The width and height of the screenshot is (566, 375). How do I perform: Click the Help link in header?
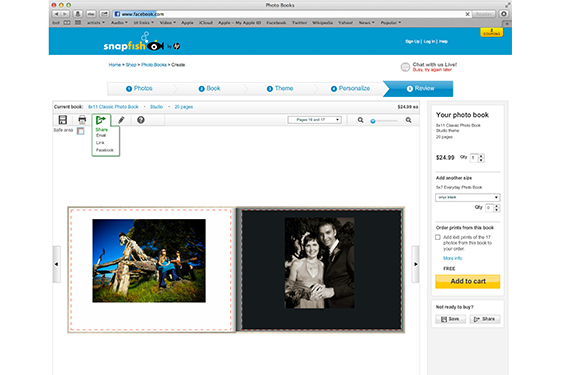(443, 42)
